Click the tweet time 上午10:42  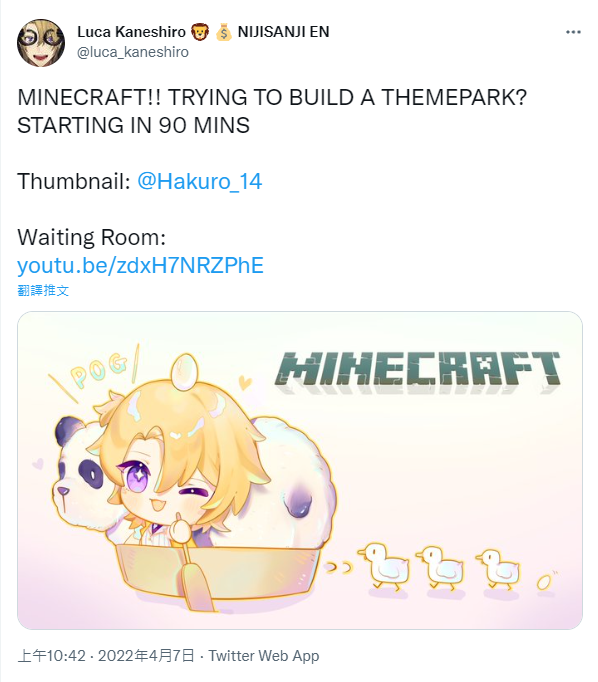[x=52, y=655]
